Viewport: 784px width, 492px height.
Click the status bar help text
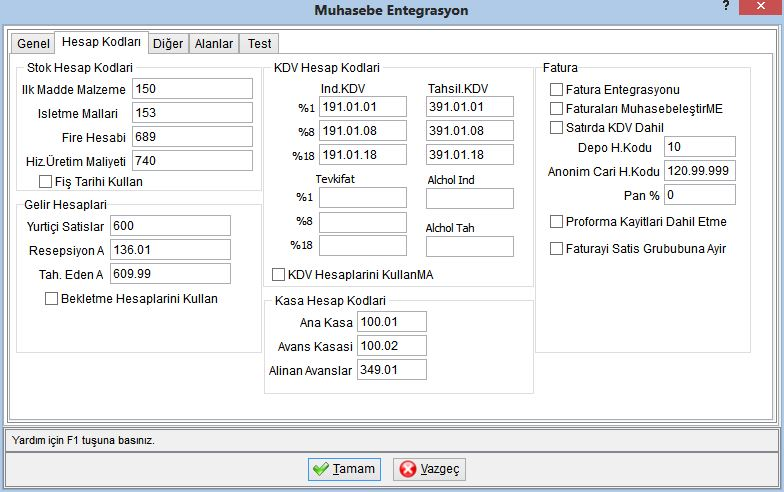click(83, 440)
